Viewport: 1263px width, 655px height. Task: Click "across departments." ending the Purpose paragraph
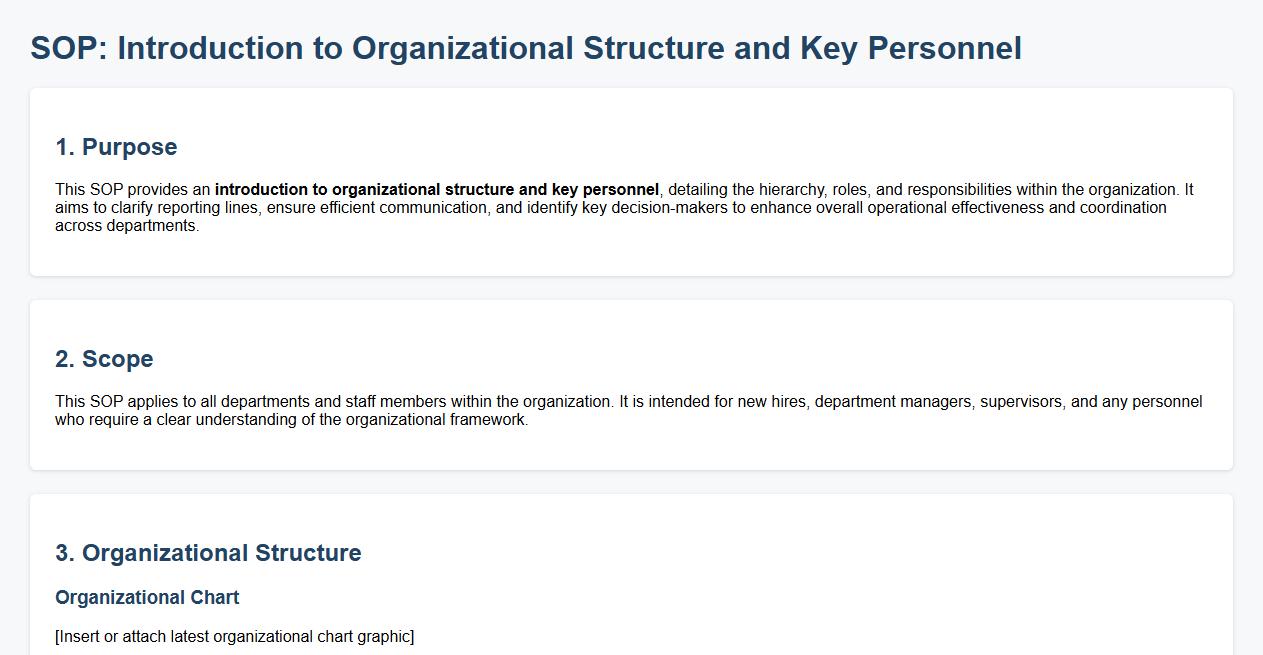(127, 226)
